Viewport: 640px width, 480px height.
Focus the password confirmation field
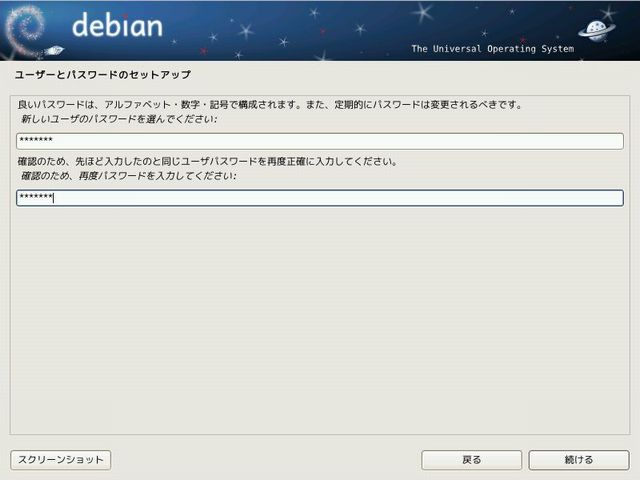(320, 198)
